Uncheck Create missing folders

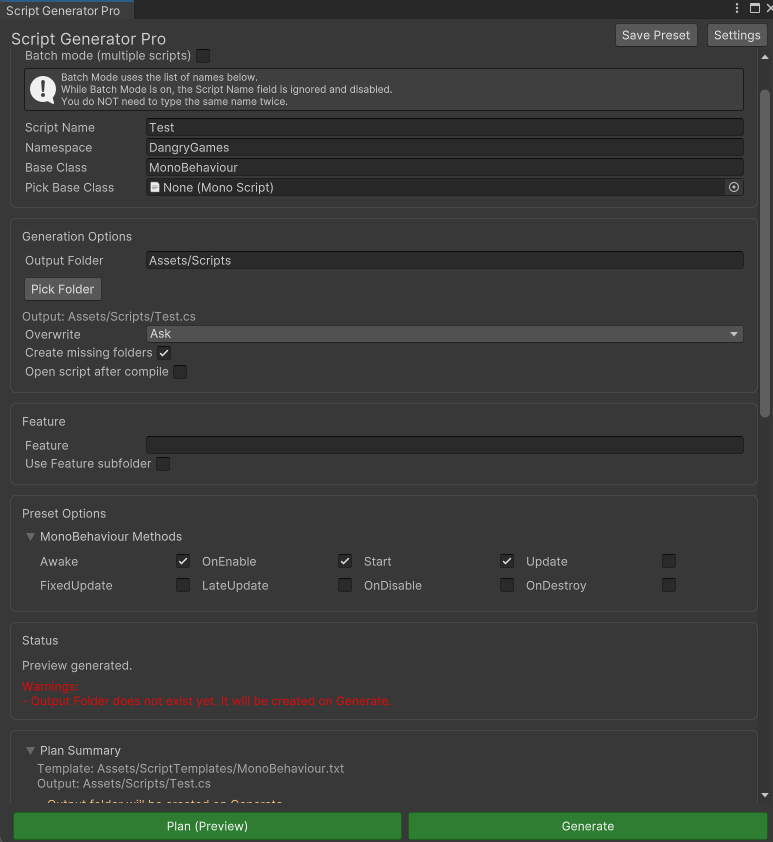click(x=164, y=353)
